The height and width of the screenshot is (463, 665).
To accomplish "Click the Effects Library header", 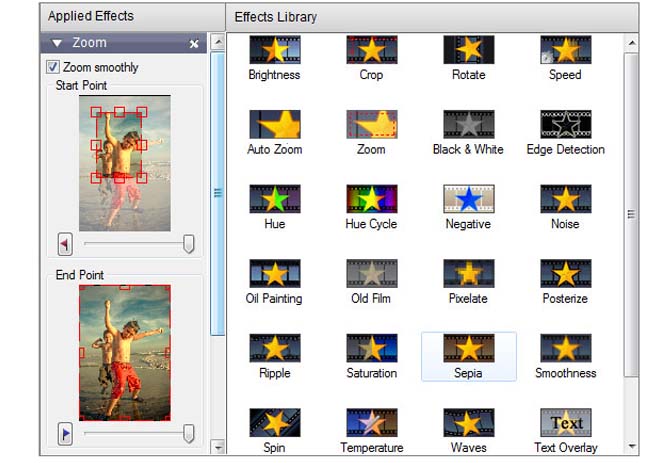I will point(275,17).
